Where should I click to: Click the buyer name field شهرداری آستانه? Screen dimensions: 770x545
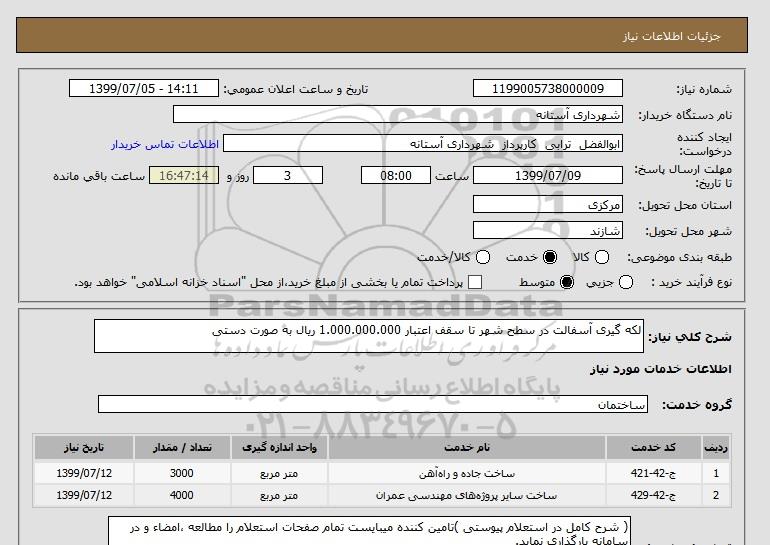[x=398, y=114]
